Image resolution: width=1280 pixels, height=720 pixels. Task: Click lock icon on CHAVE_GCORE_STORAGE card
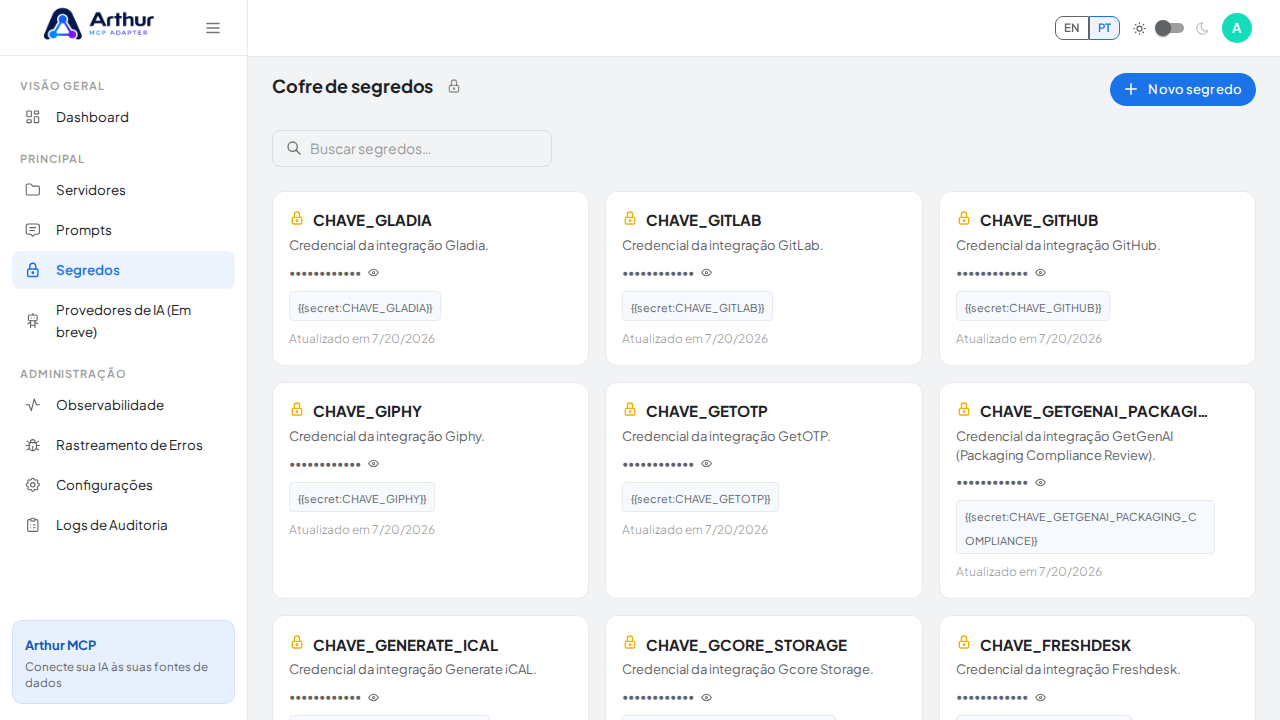[x=630, y=643]
